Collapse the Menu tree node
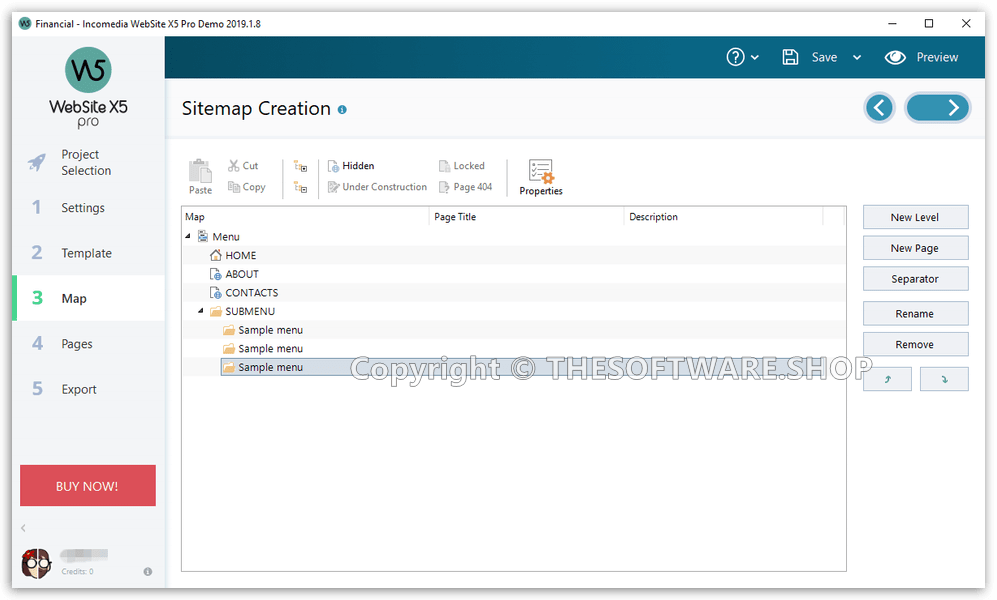This screenshot has width=997, height=600. [188, 236]
